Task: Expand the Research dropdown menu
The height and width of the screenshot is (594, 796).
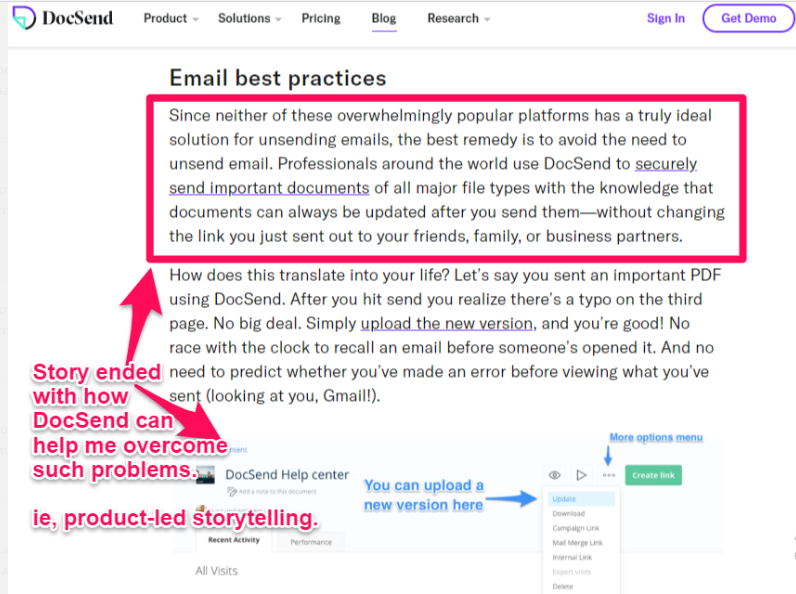Action: 458,18
